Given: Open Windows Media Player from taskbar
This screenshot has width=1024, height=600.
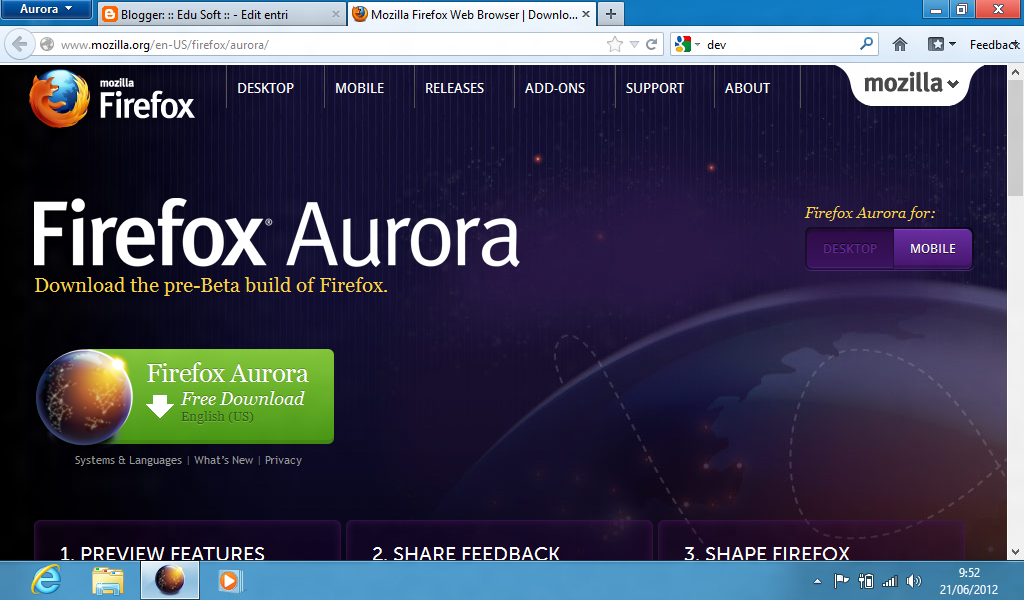Looking at the screenshot, I should pyautogui.click(x=230, y=580).
